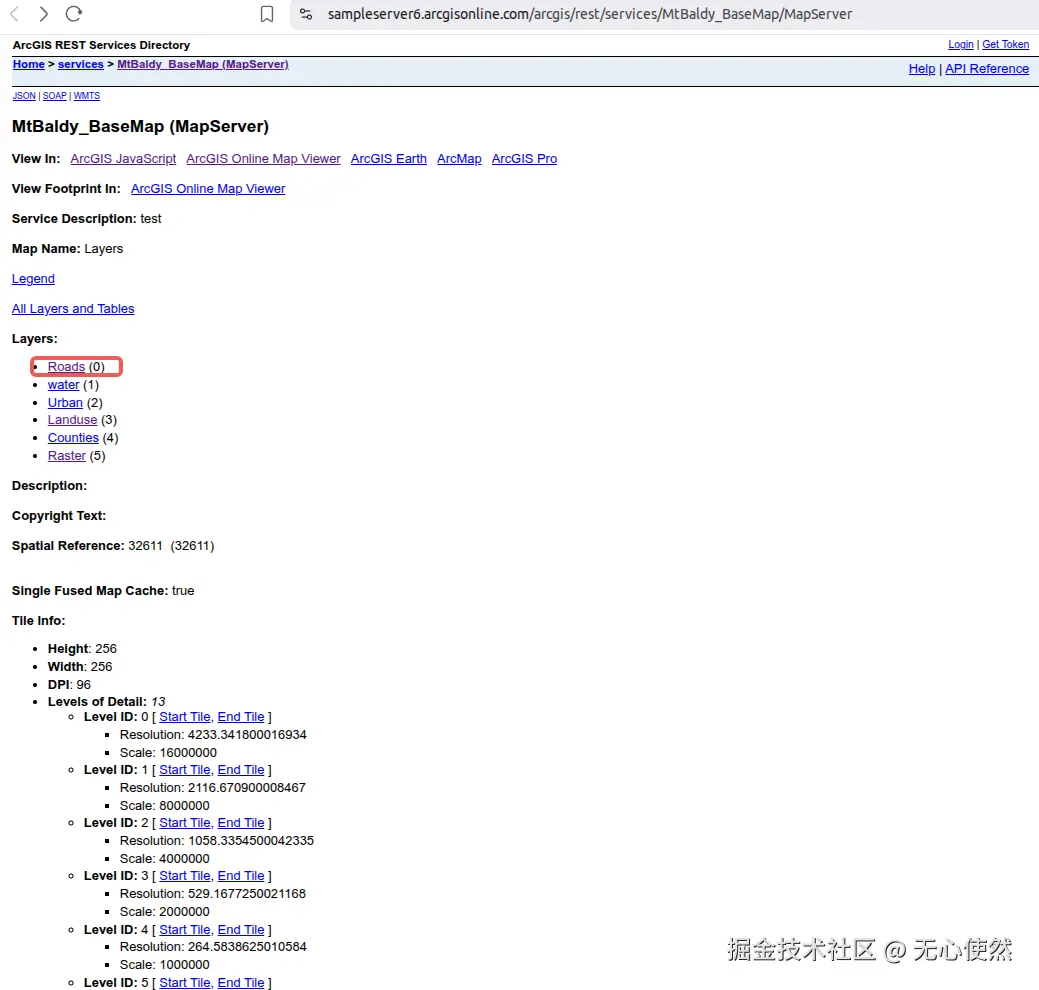The height and width of the screenshot is (990, 1039).
Task: Open the SOAP format link
Action: pos(54,96)
